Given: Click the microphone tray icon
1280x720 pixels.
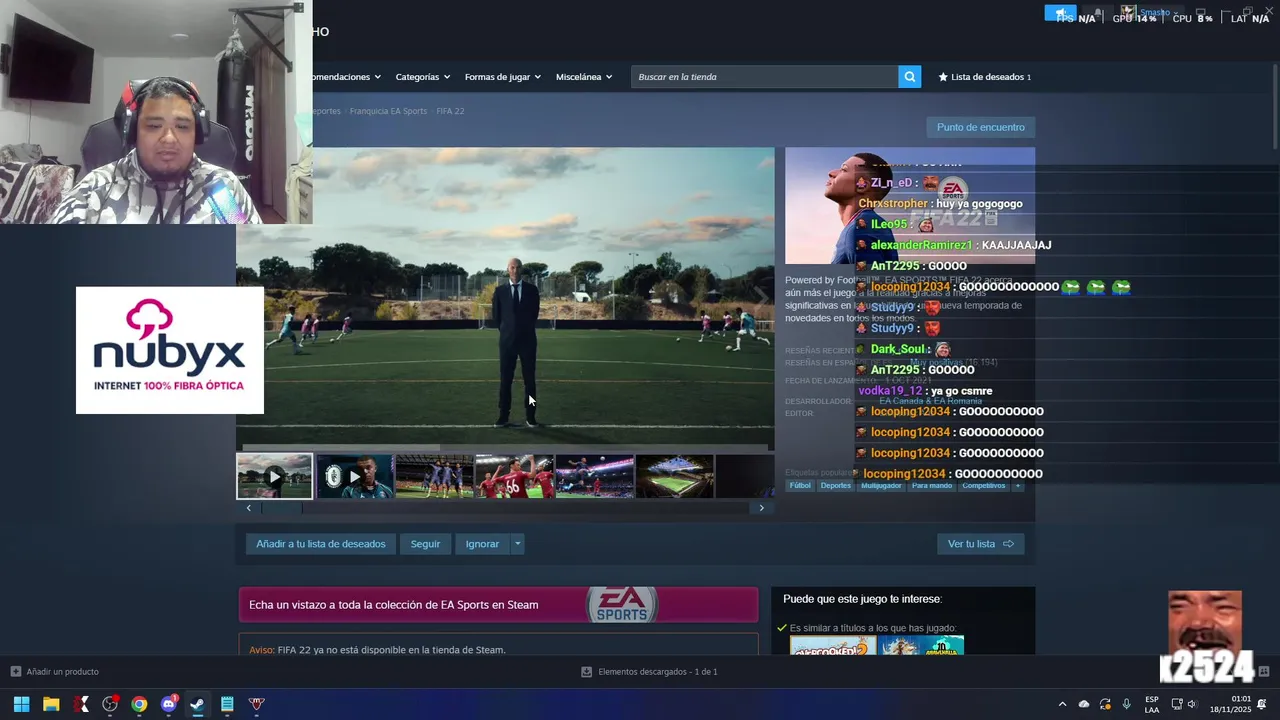Looking at the screenshot, I should click(1127, 704).
